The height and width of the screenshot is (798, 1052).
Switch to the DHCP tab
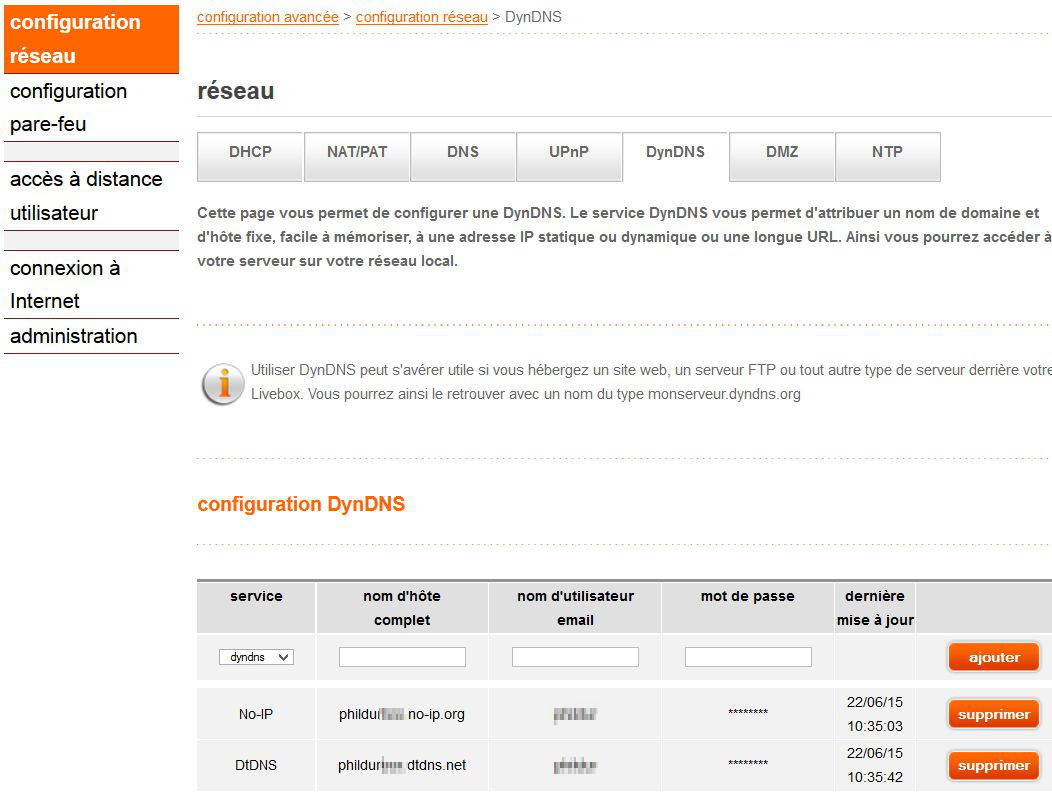(x=250, y=153)
